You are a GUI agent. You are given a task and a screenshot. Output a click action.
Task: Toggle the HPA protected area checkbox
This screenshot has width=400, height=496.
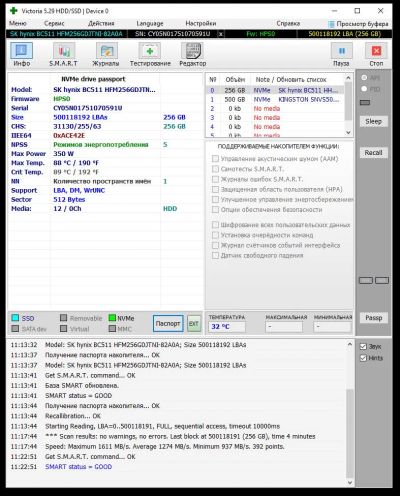coord(215,189)
